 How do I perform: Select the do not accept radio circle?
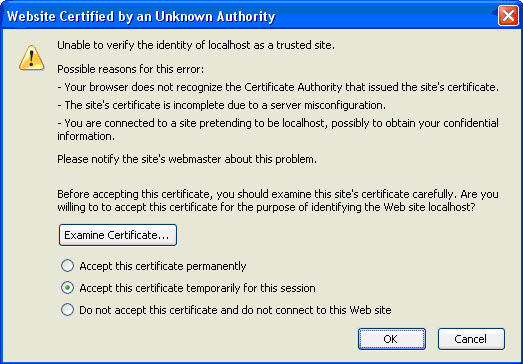tap(67, 310)
